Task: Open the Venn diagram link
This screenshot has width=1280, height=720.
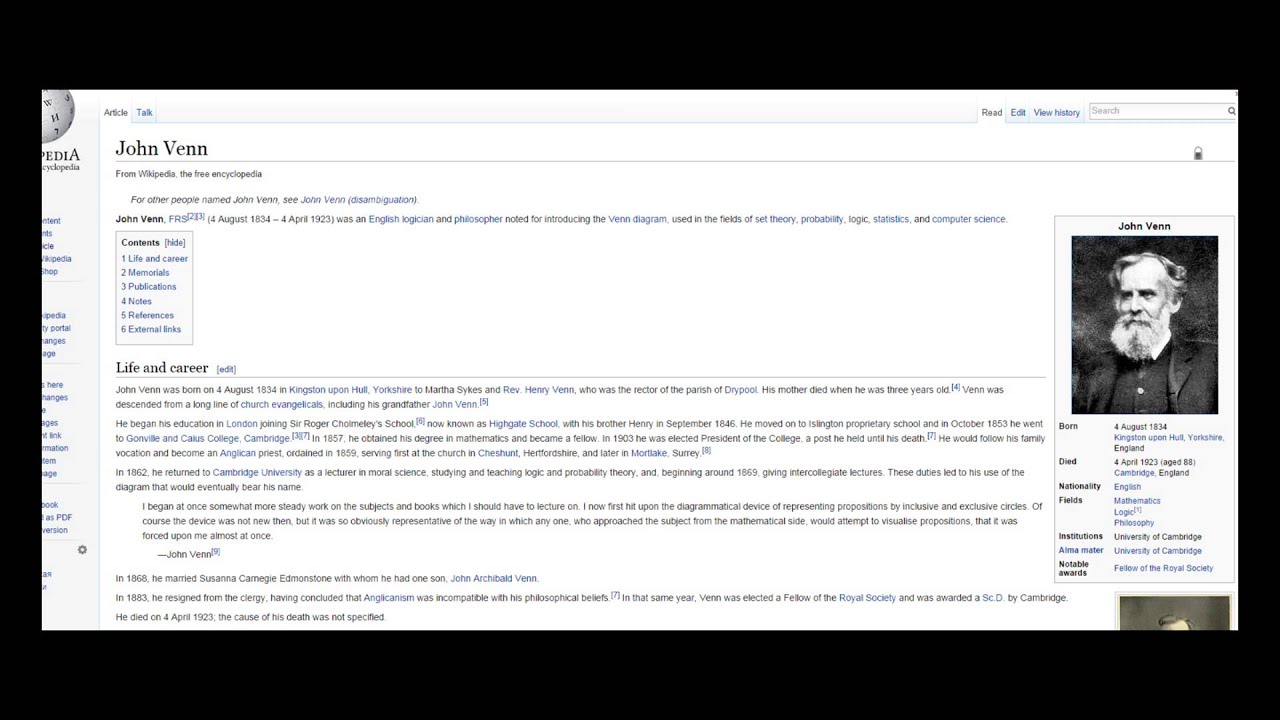Action: [x=637, y=220]
